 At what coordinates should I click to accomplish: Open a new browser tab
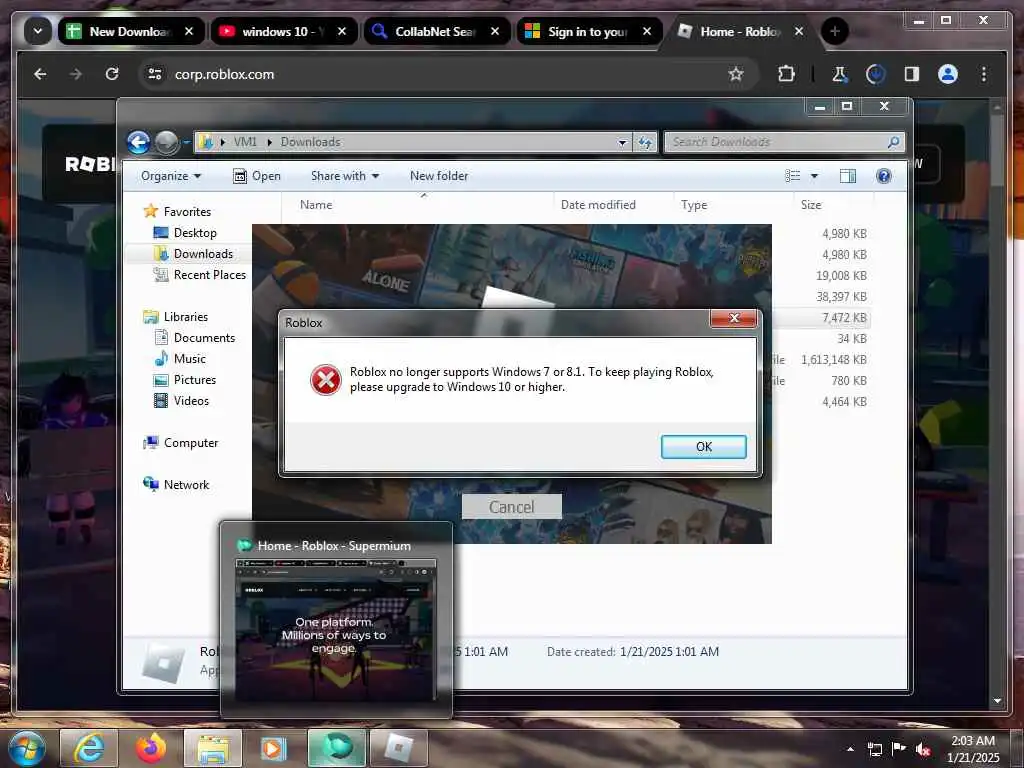pyautogui.click(x=835, y=31)
